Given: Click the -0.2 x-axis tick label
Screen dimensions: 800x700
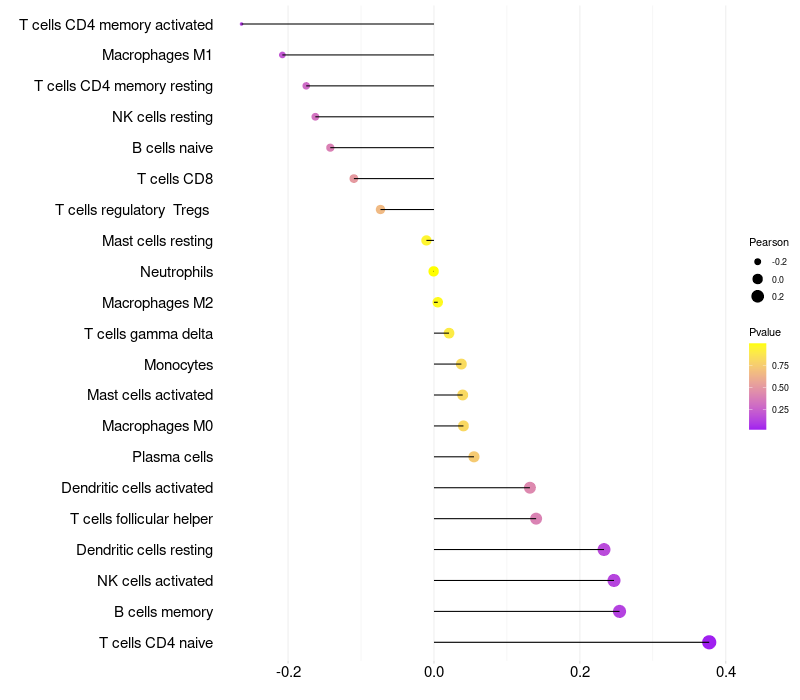Looking at the screenshot, I should pos(288,671).
